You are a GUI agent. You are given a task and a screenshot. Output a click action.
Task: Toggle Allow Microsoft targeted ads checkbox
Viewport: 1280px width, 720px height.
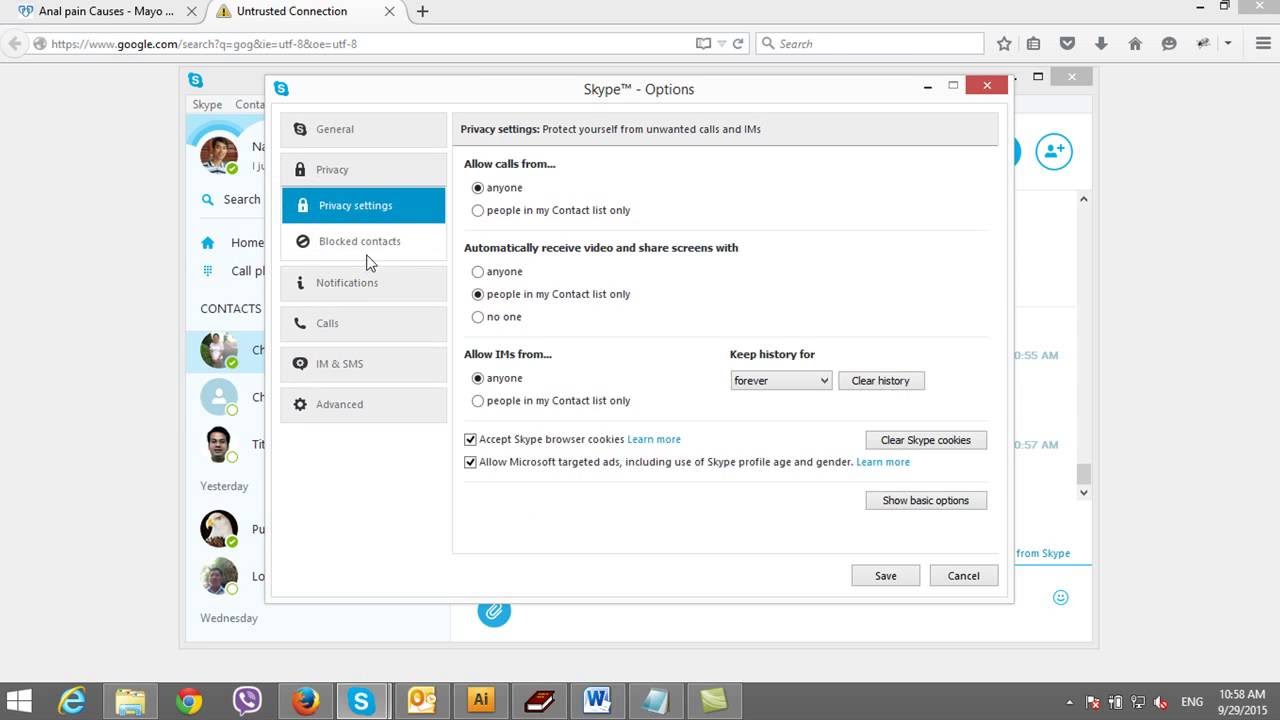pos(470,462)
